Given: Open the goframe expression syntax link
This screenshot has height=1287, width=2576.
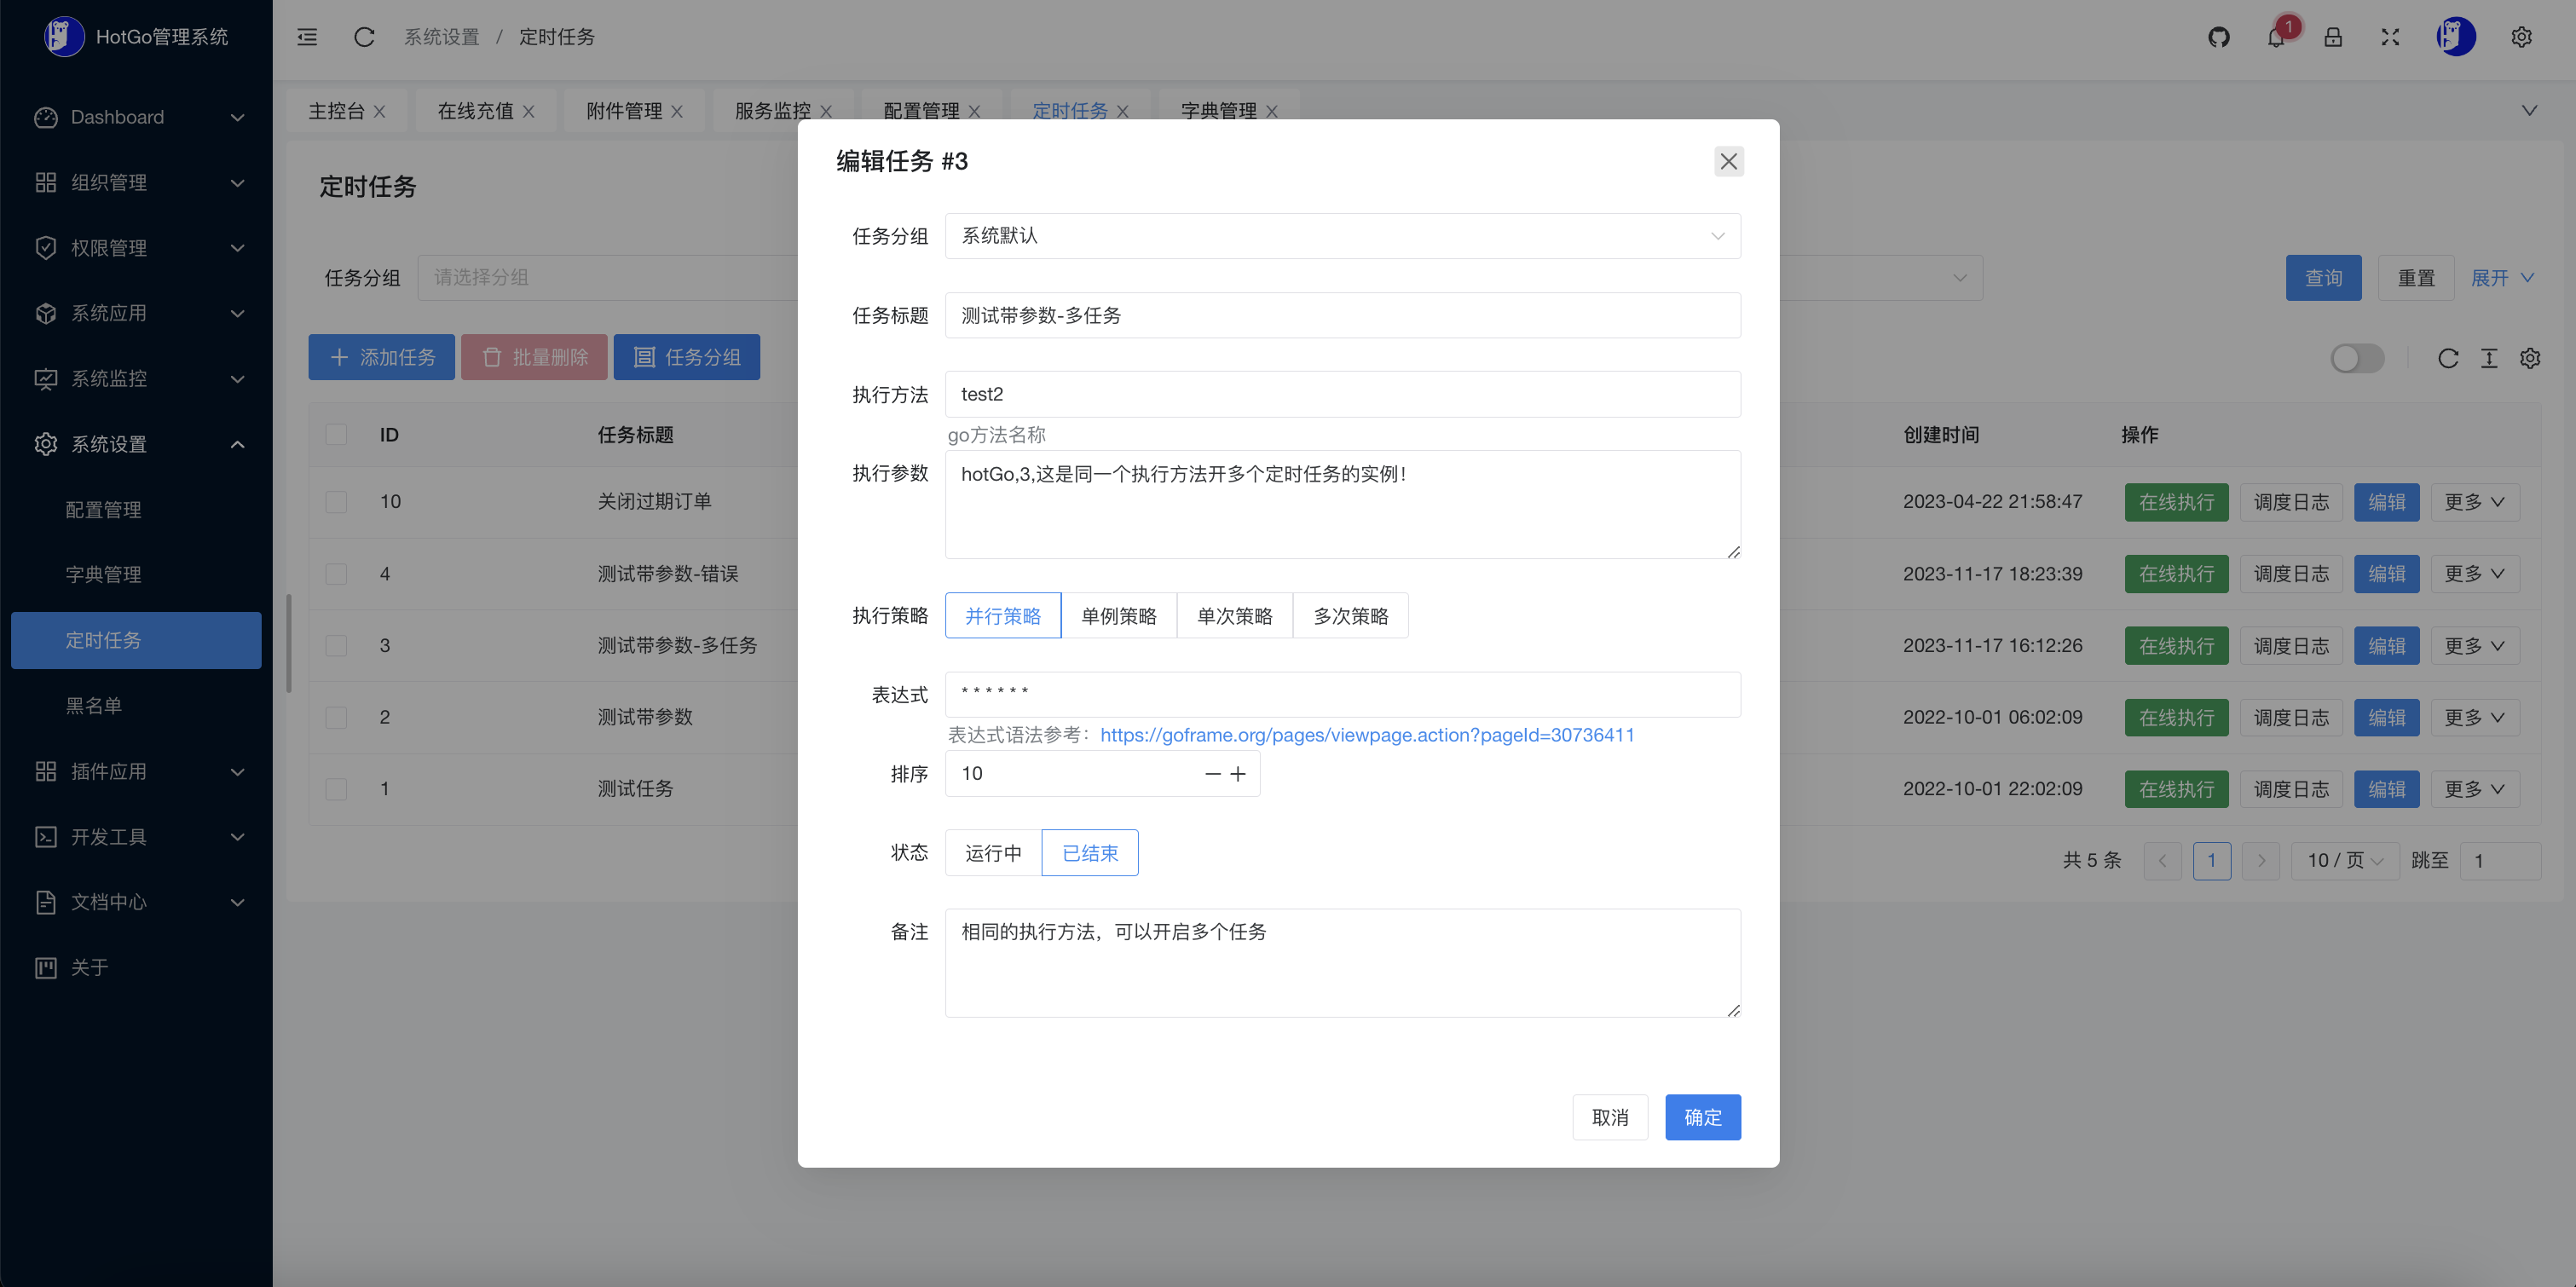Looking at the screenshot, I should point(1366,735).
